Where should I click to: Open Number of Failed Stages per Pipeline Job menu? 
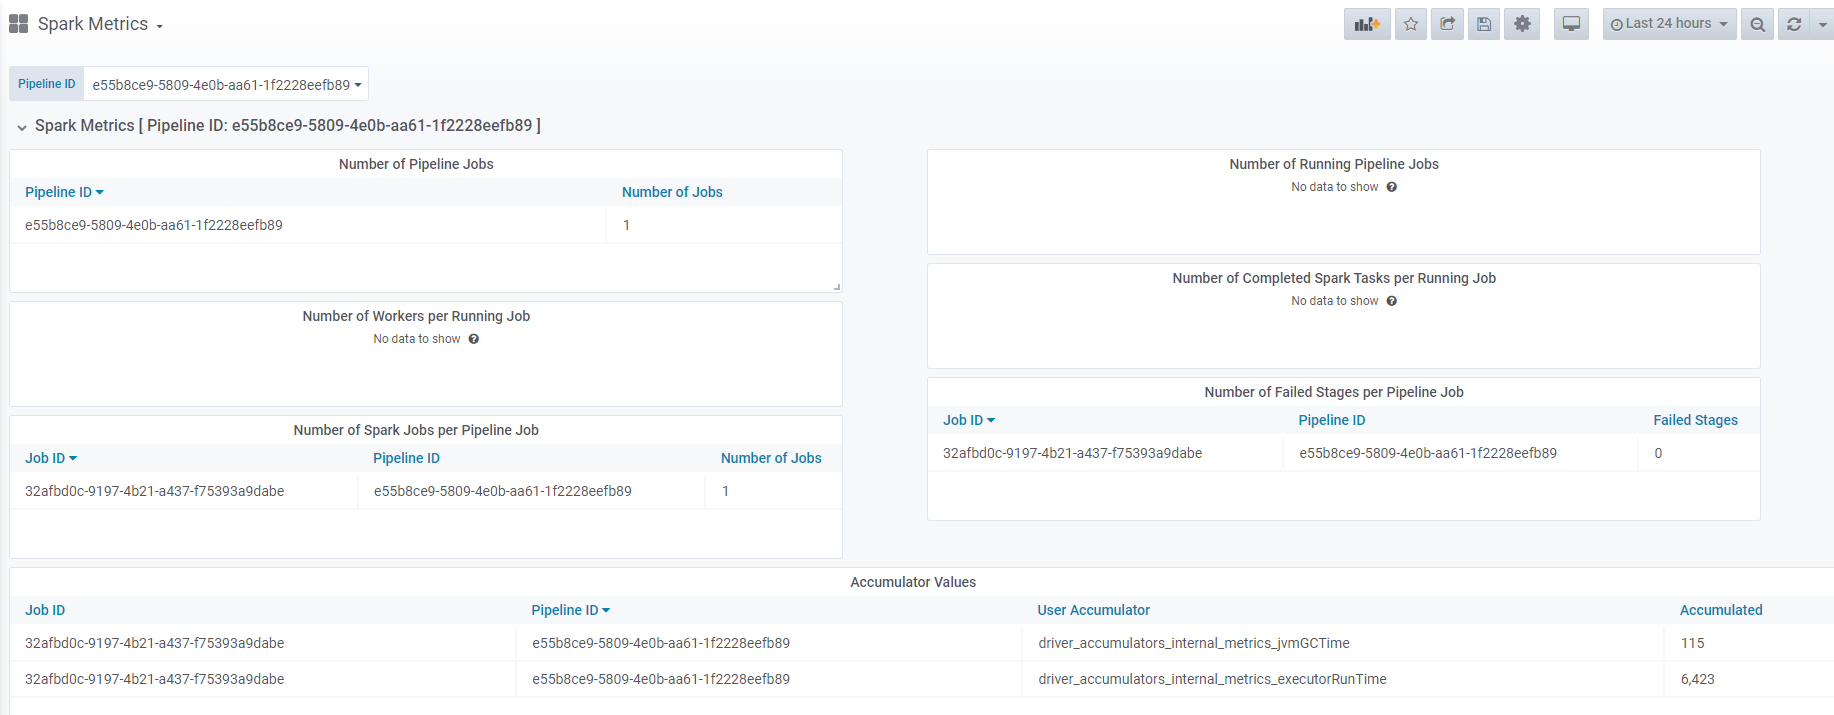(1334, 392)
